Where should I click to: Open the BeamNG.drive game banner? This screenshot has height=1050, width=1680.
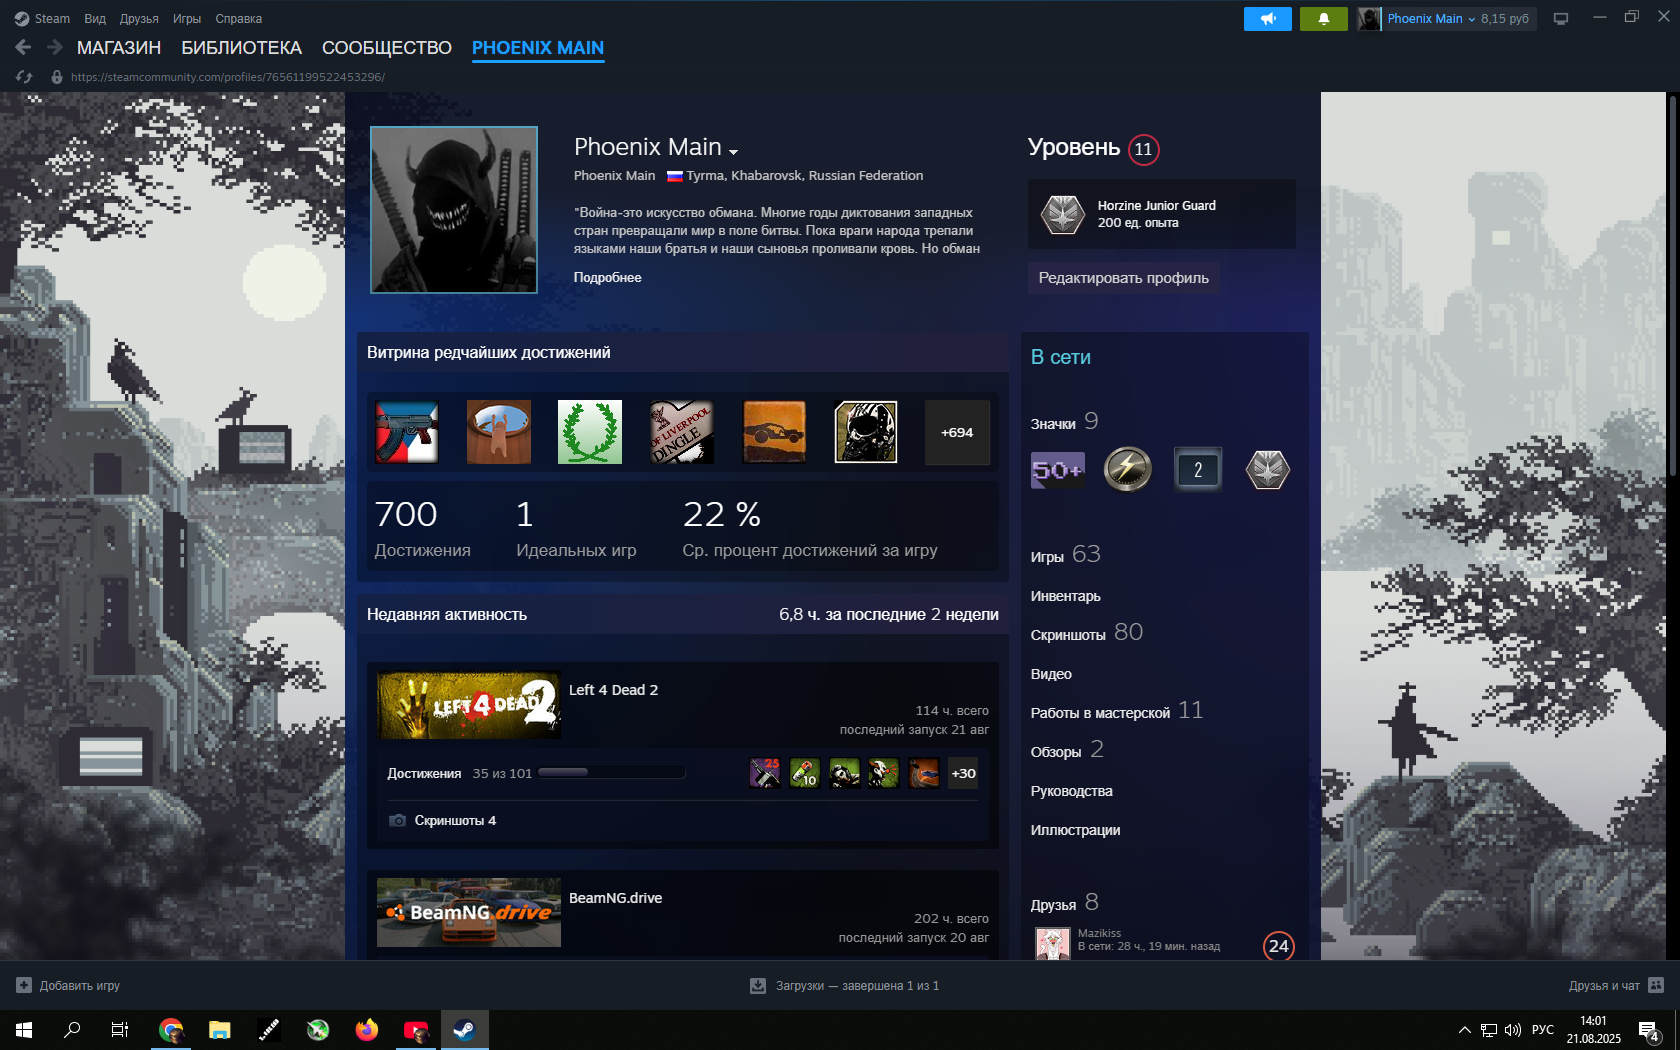469,913
